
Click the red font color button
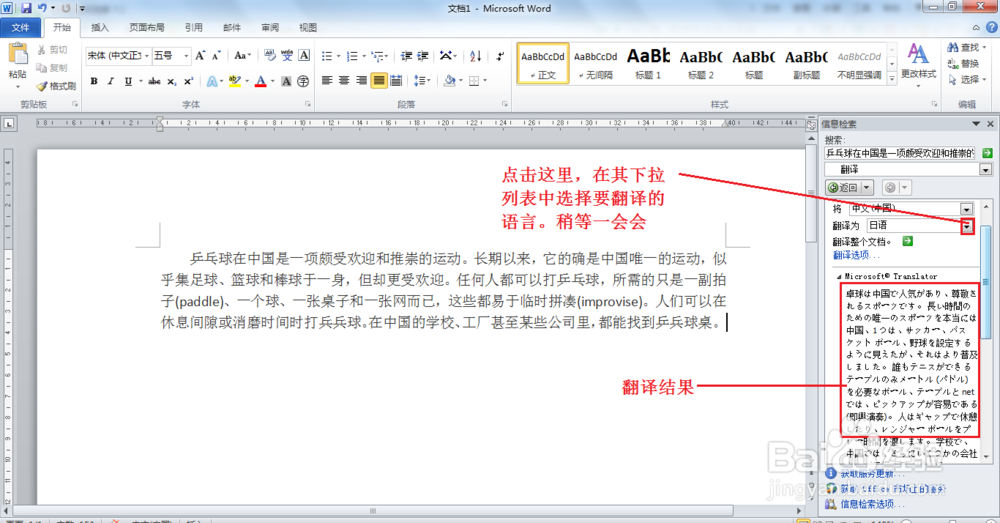coord(260,81)
